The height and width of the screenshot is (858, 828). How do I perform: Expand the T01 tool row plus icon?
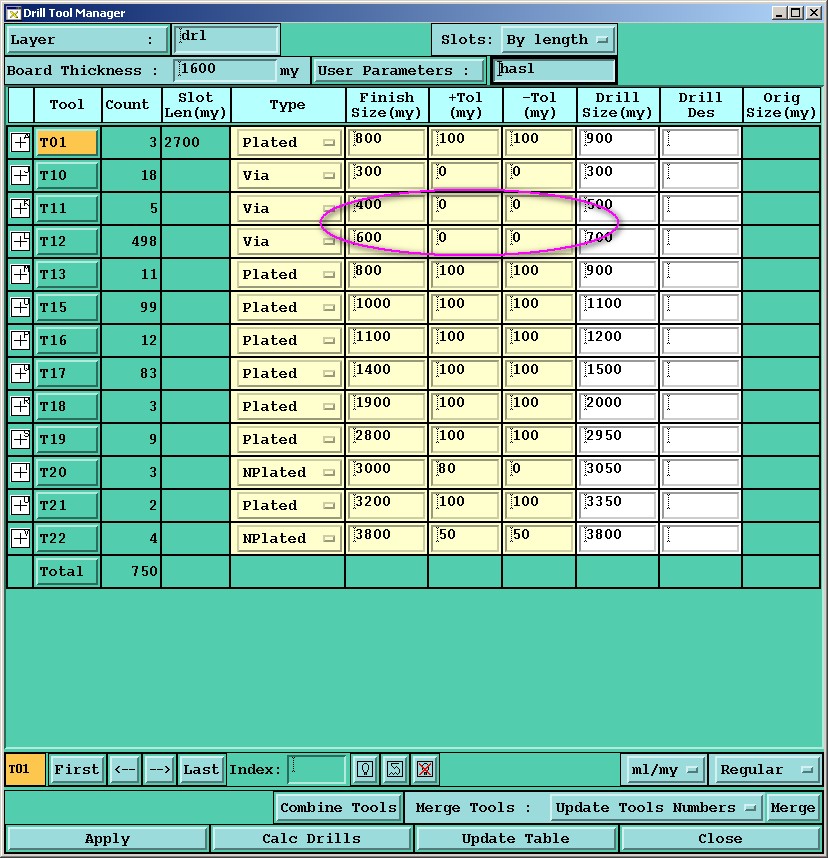20,142
